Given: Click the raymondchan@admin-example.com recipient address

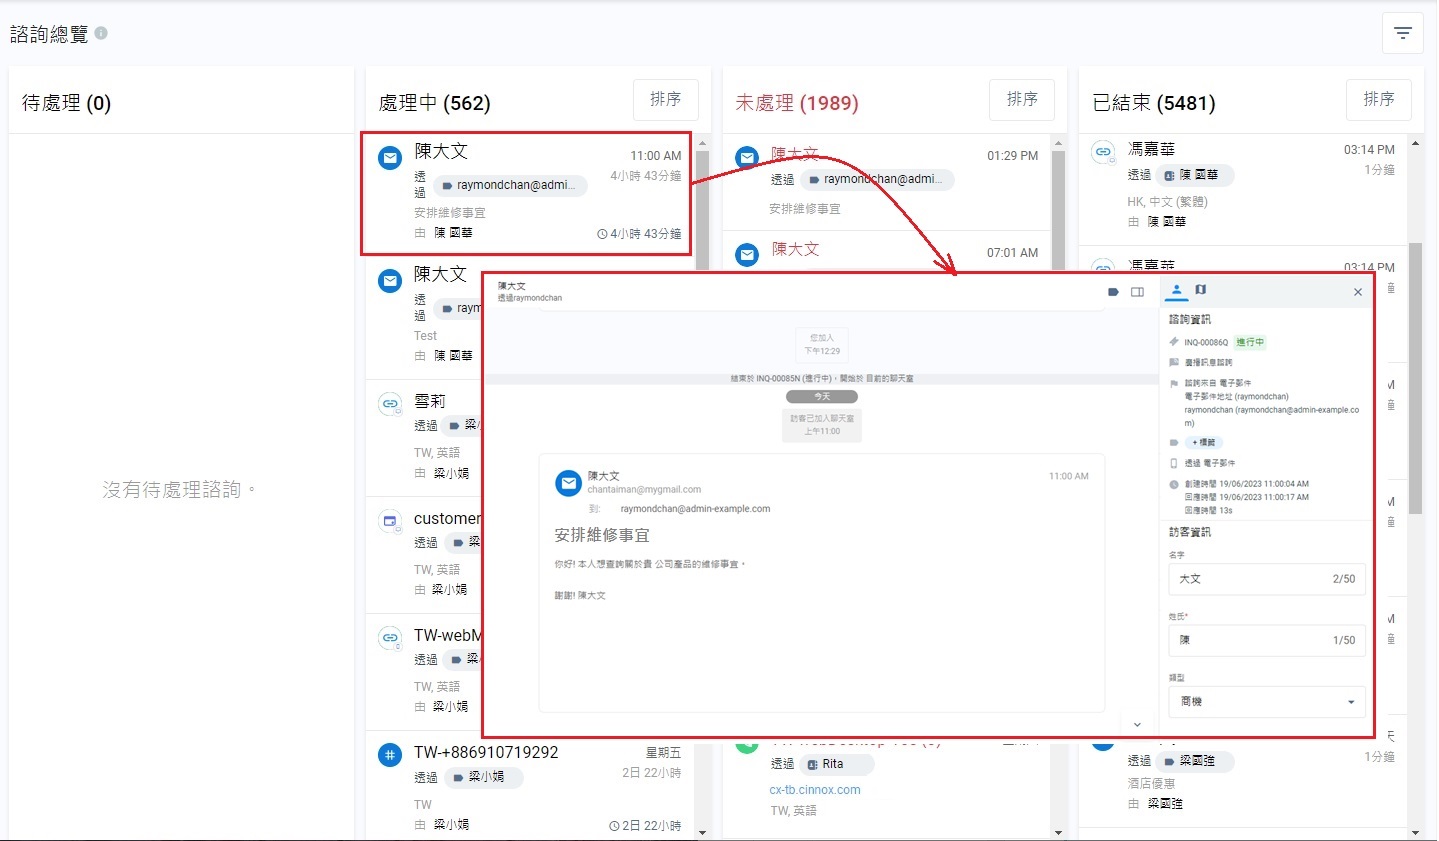Looking at the screenshot, I should [x=695, y=509].
